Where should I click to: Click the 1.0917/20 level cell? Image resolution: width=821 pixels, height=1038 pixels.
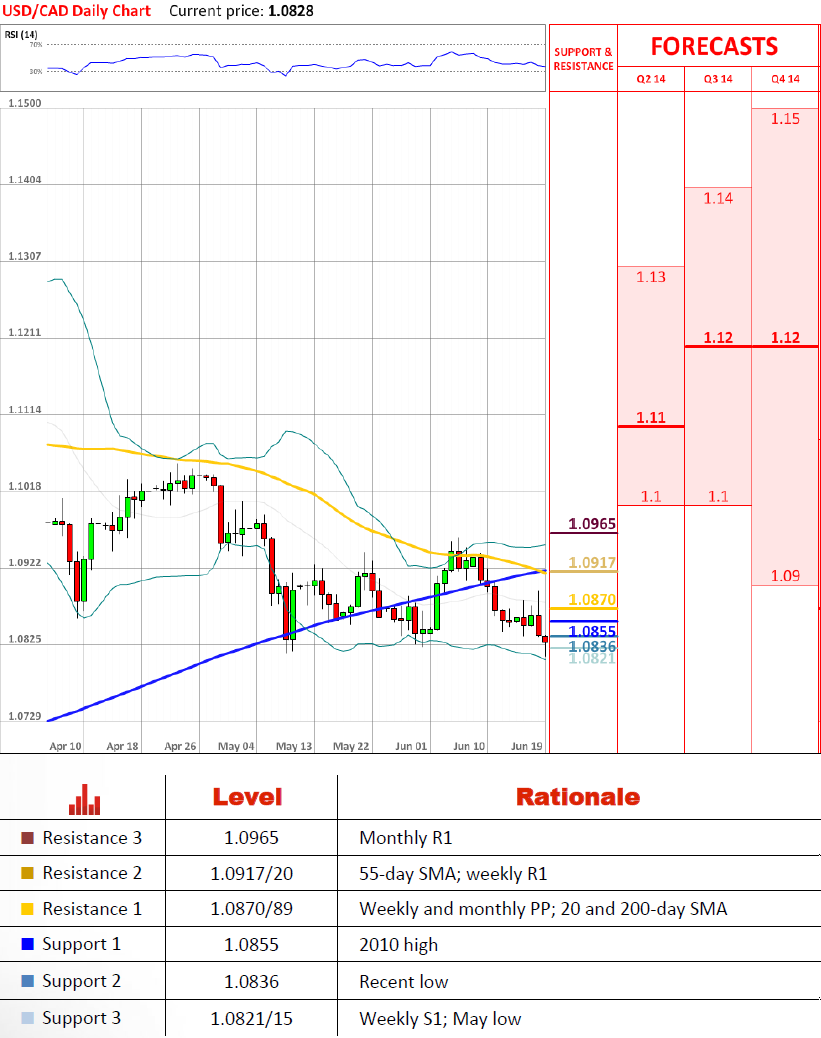tap(252, 874)
